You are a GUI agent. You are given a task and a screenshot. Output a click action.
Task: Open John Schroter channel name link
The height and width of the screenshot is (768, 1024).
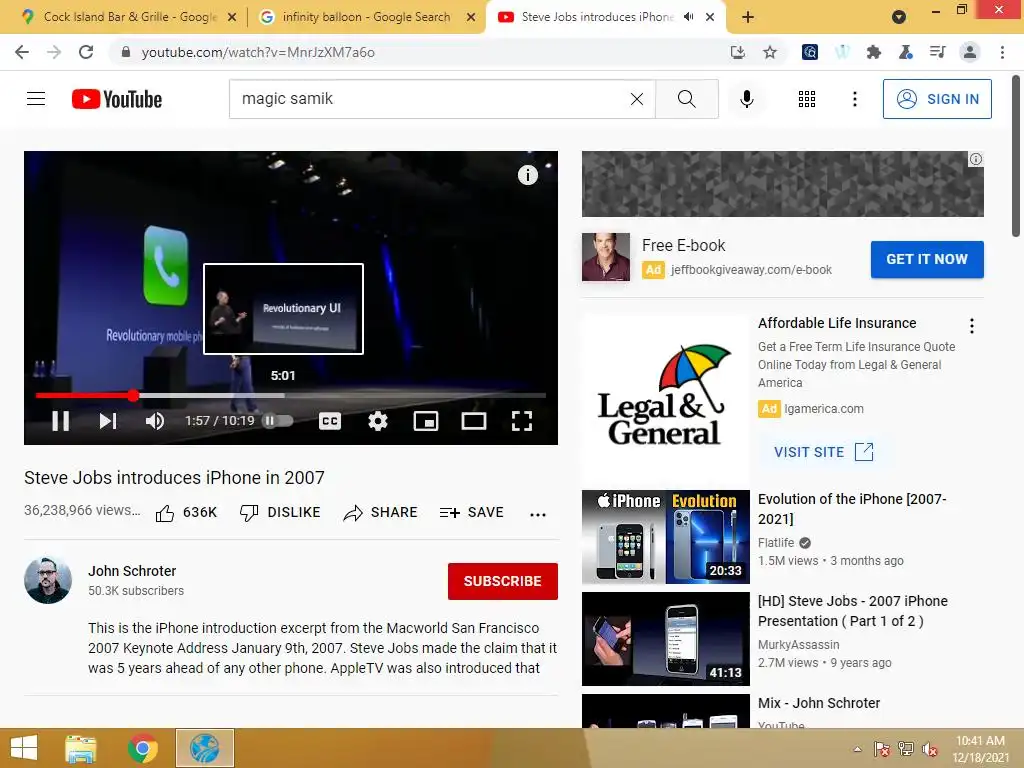(x=132, y=571)
